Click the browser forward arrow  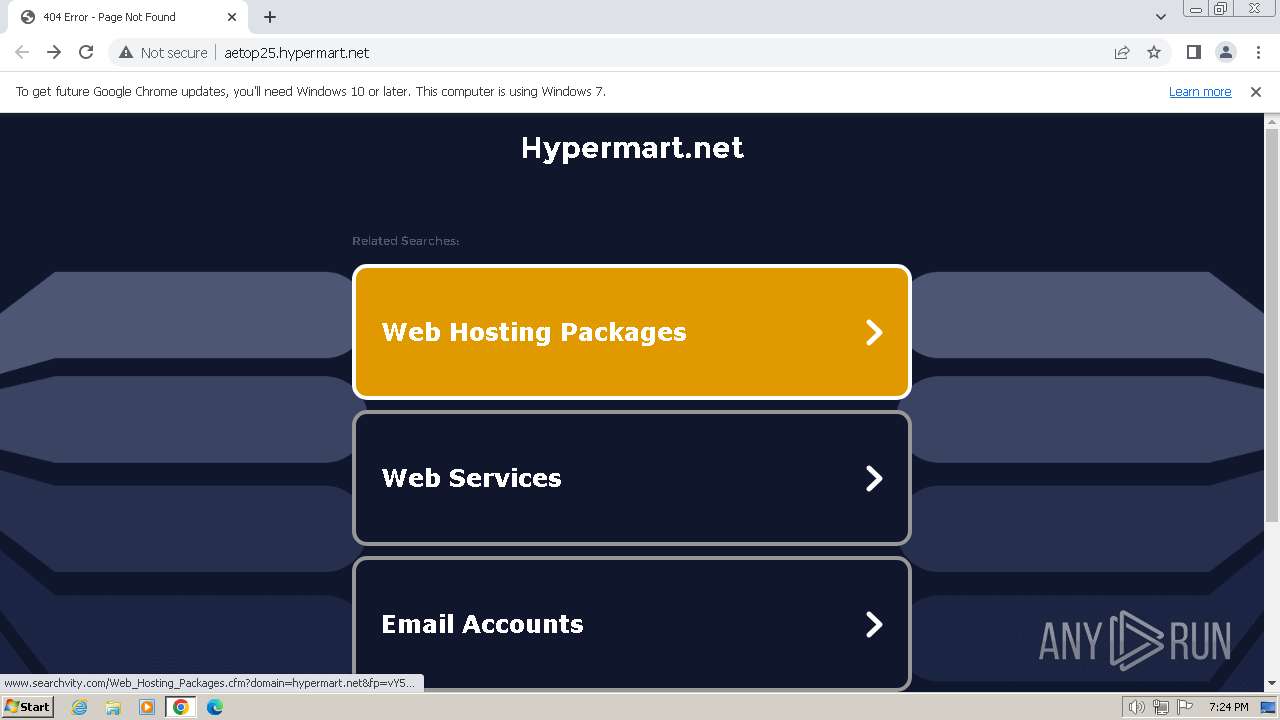click(54, 53)
